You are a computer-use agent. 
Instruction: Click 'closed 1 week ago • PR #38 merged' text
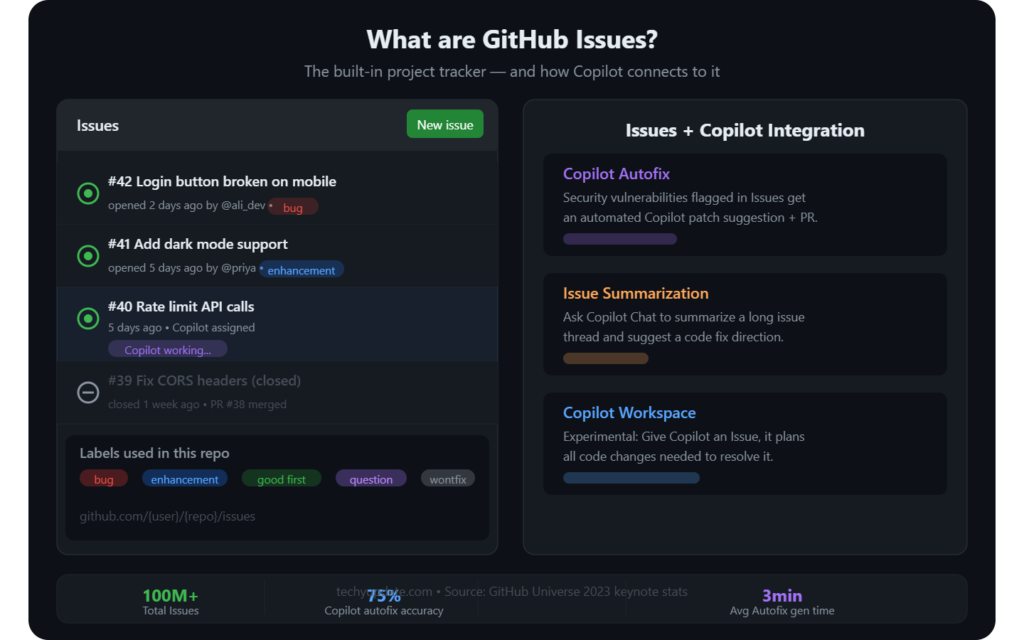[197, 404]
